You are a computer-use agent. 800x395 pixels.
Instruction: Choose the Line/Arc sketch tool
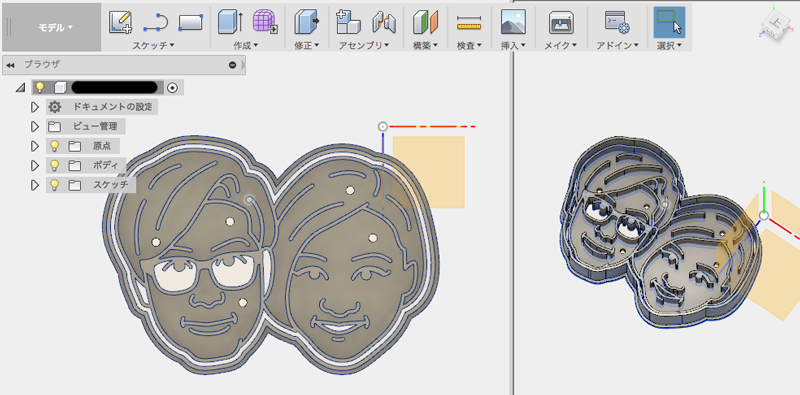pos(155,22)
